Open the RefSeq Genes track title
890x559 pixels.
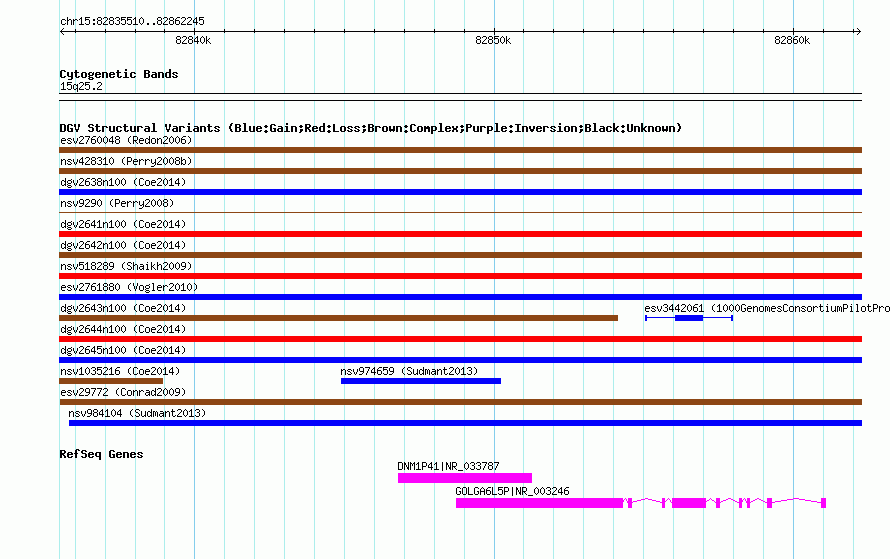(x=101, y=454)
